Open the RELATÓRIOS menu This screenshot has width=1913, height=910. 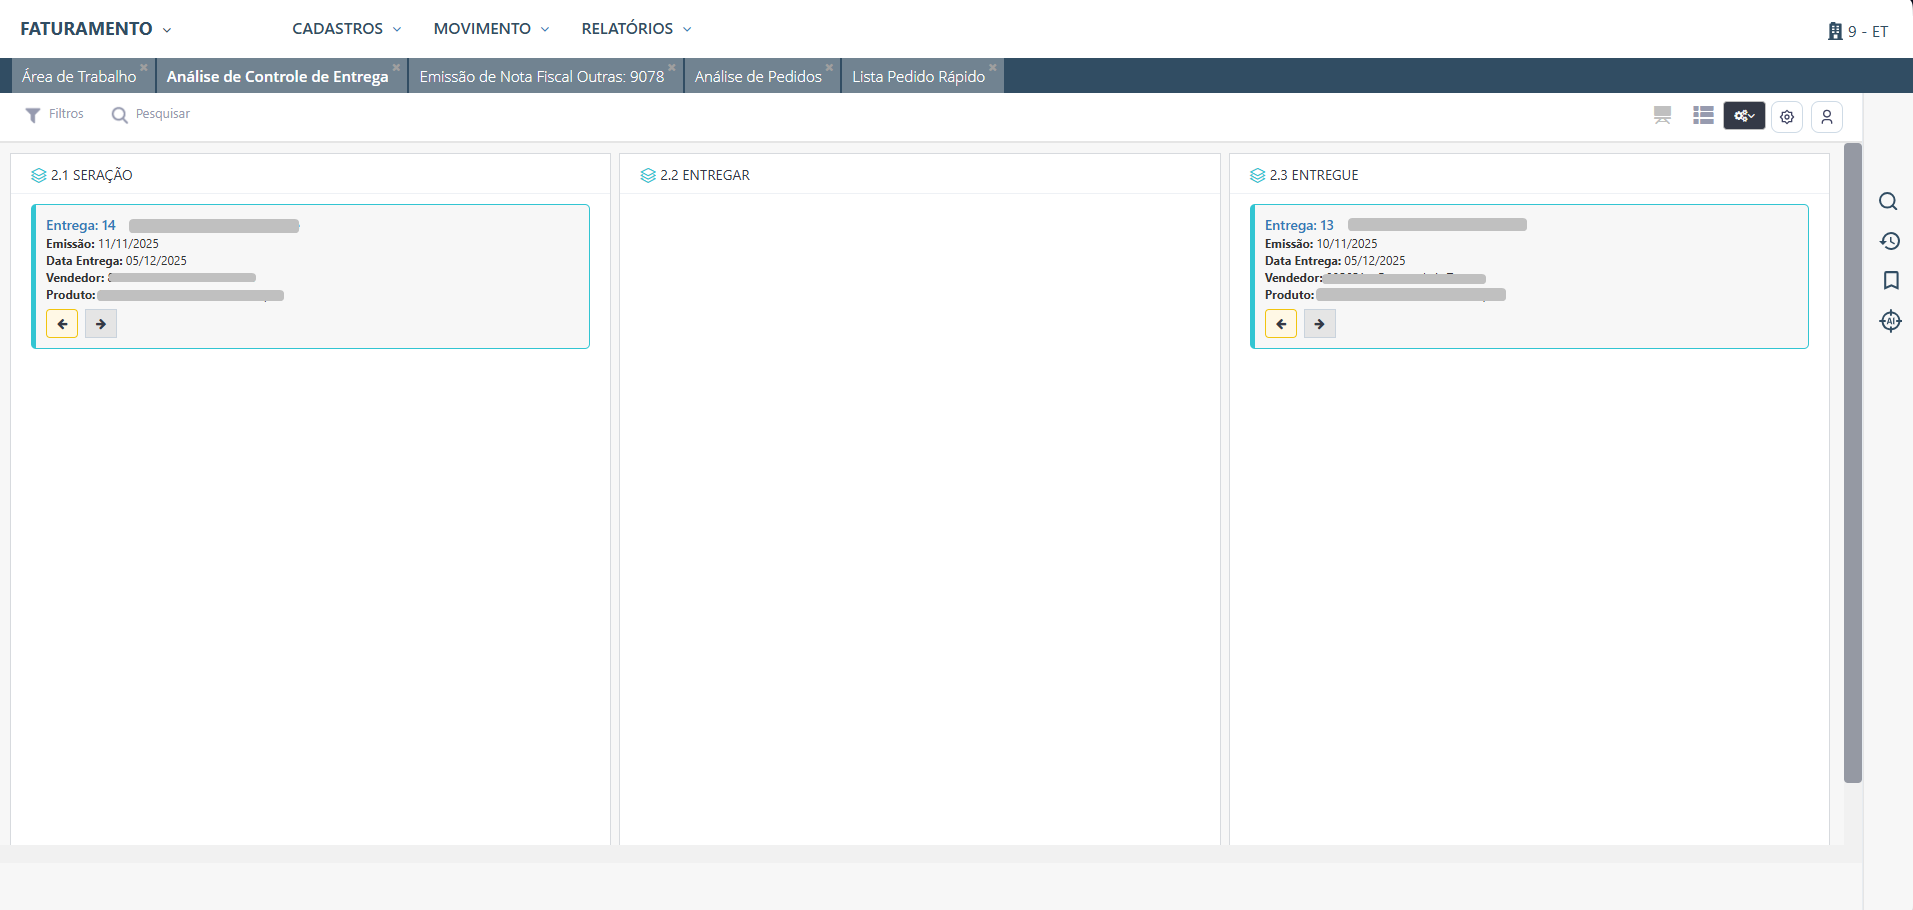[x=636, y=29]
